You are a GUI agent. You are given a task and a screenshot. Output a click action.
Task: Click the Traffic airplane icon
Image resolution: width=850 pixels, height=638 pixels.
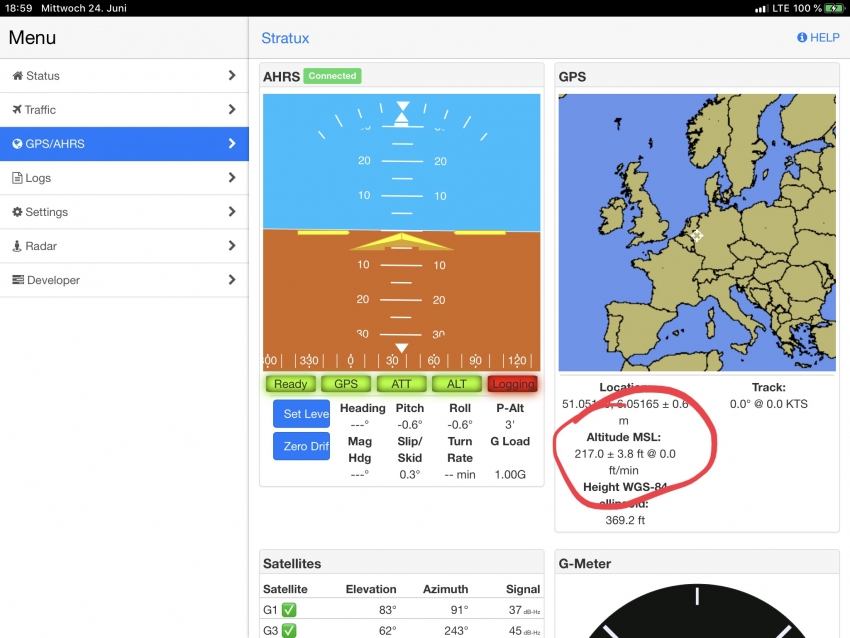17,109
